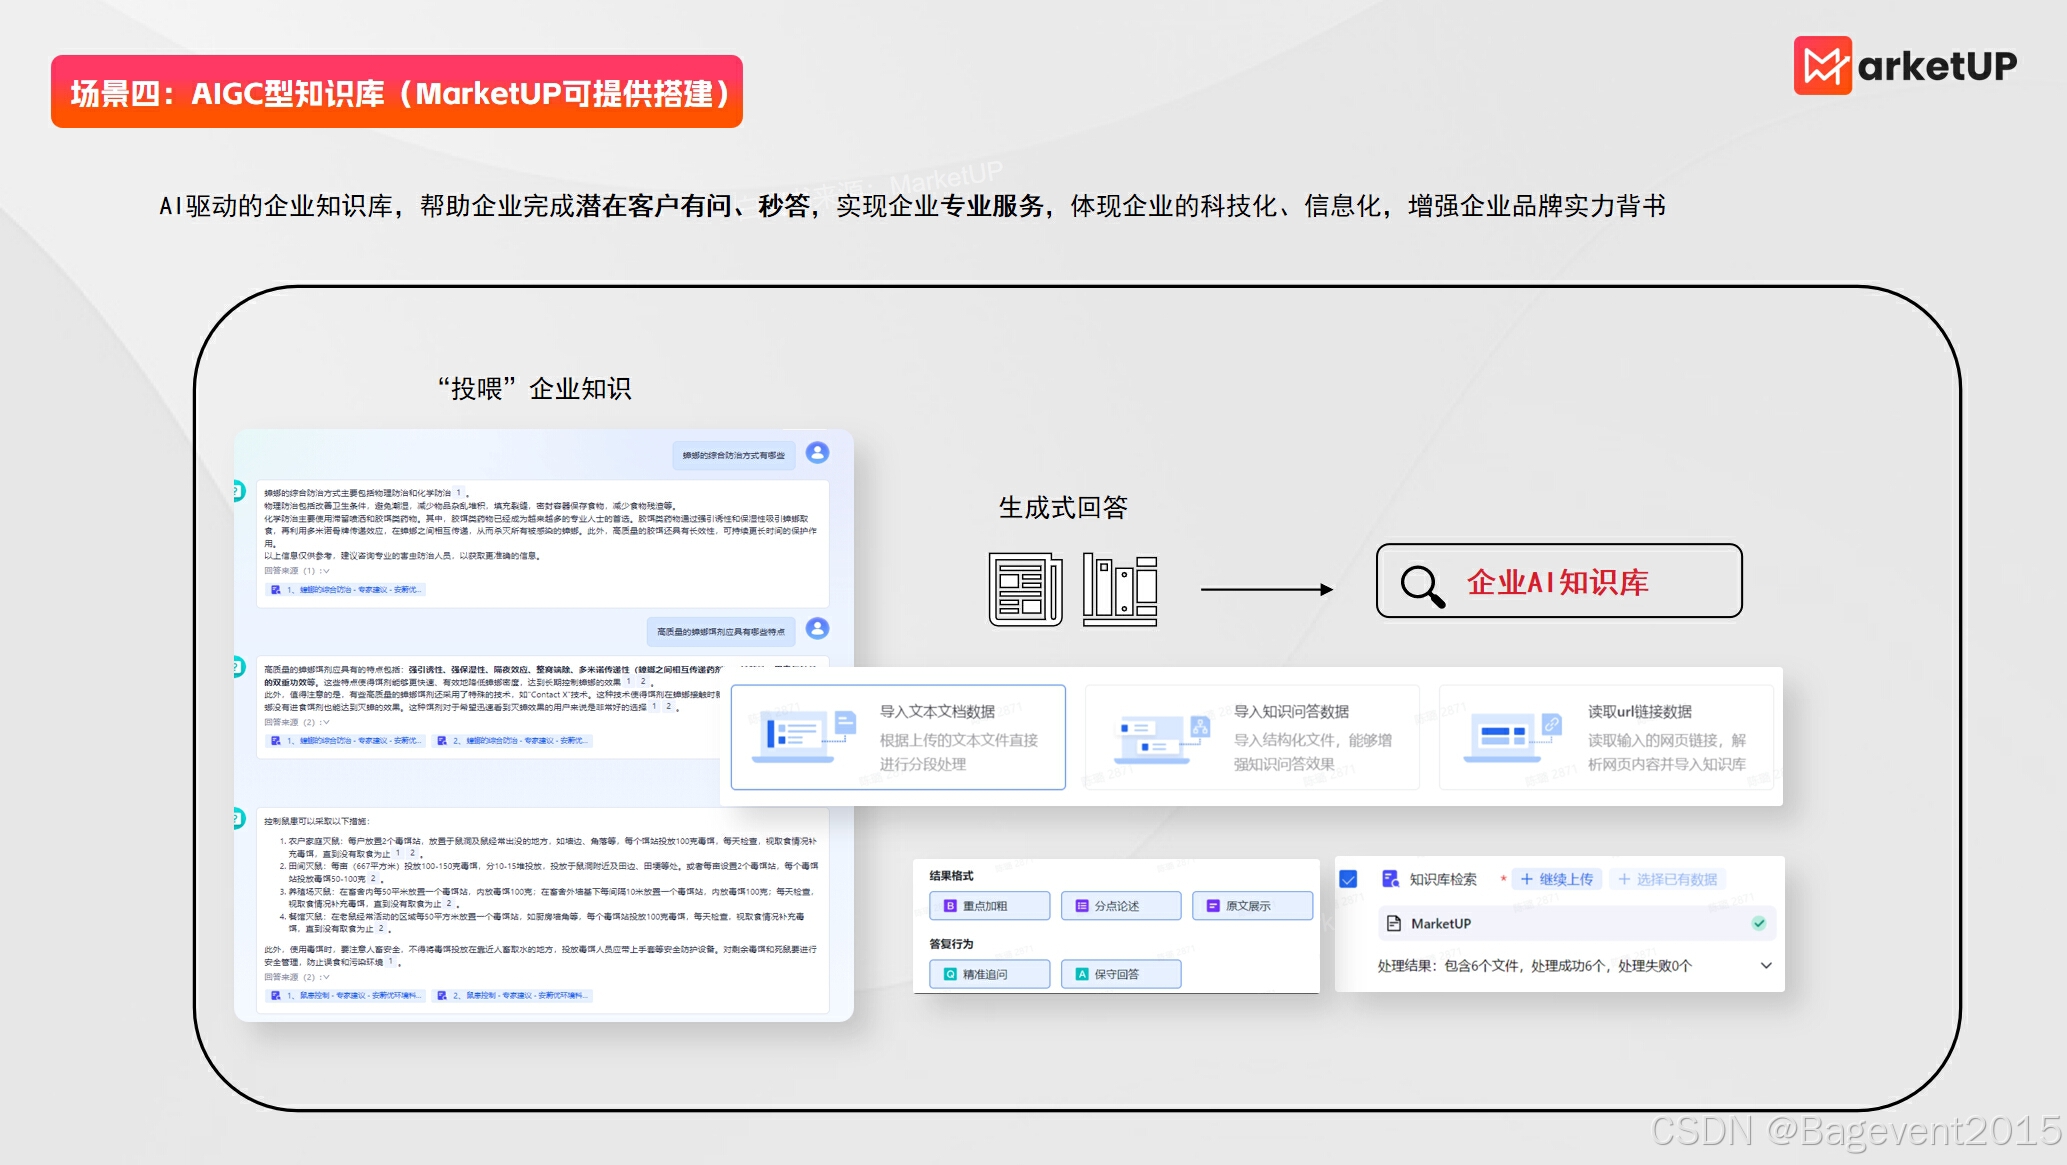The image size is (2067, 1165).
Task: Click the 继续上传 button
Action: point(1557,879)
